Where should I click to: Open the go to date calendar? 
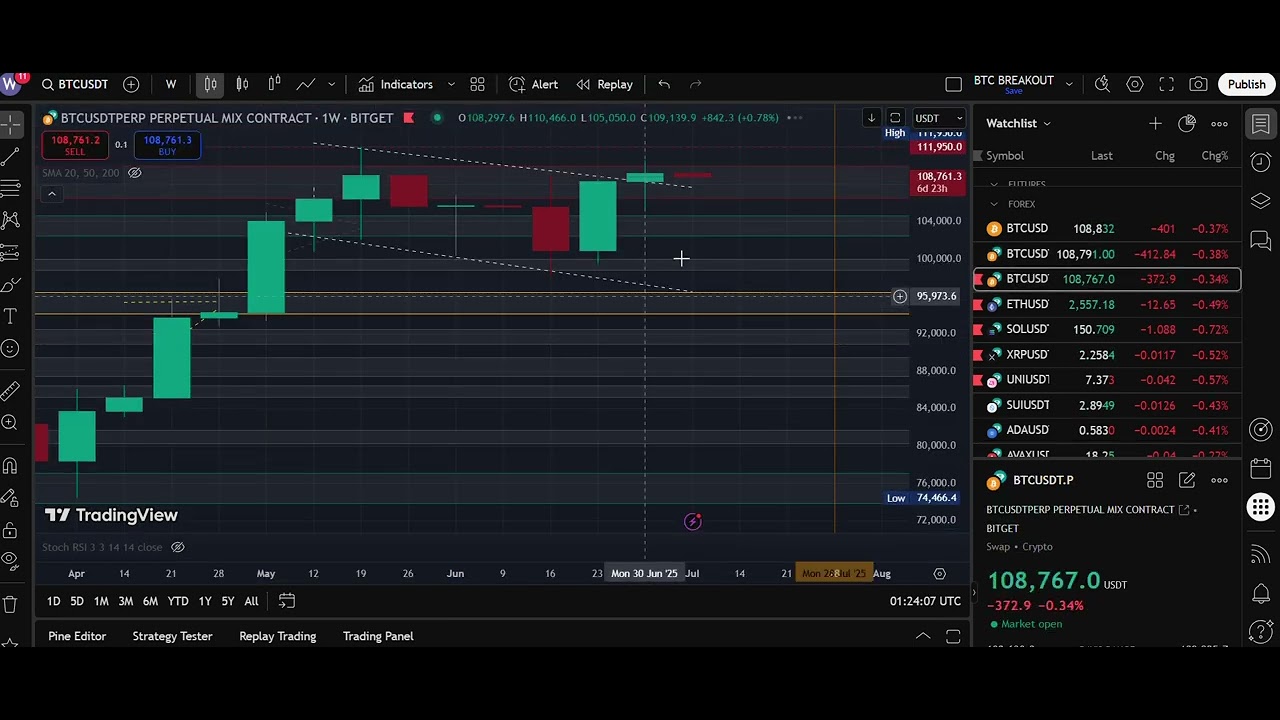point(286,601)
